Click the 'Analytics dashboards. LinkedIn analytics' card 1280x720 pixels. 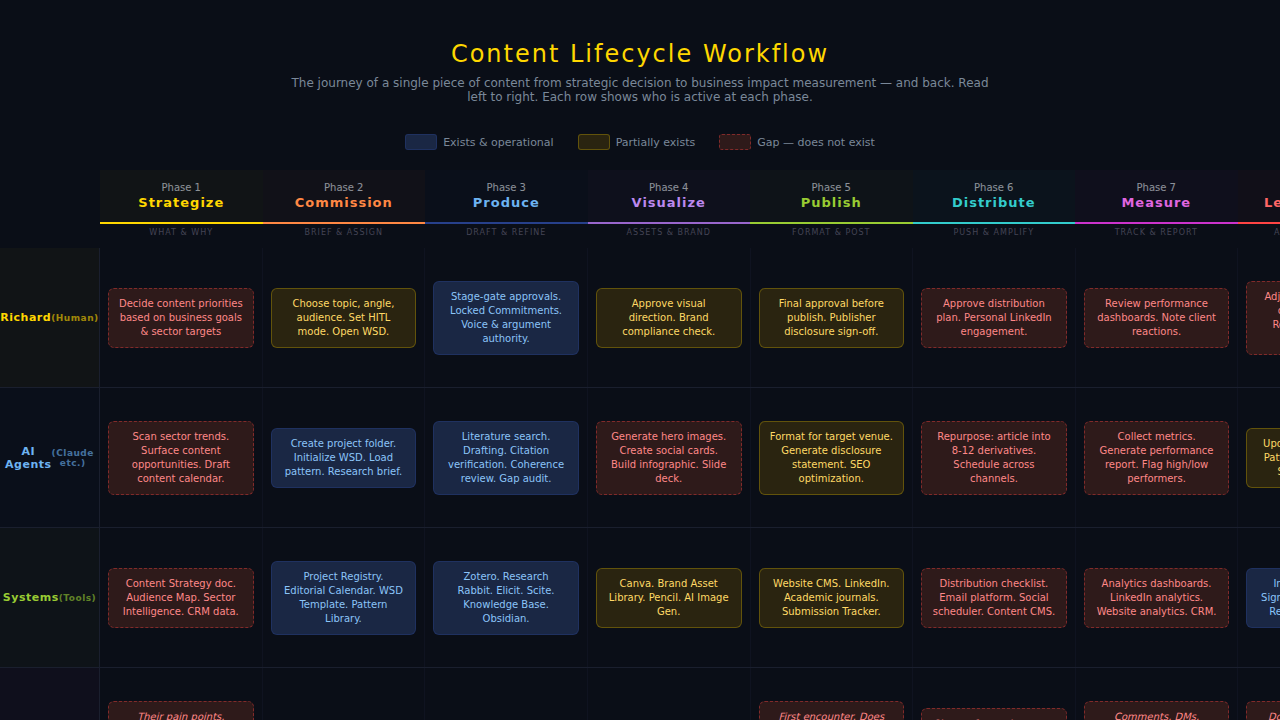coord(1156,597)
